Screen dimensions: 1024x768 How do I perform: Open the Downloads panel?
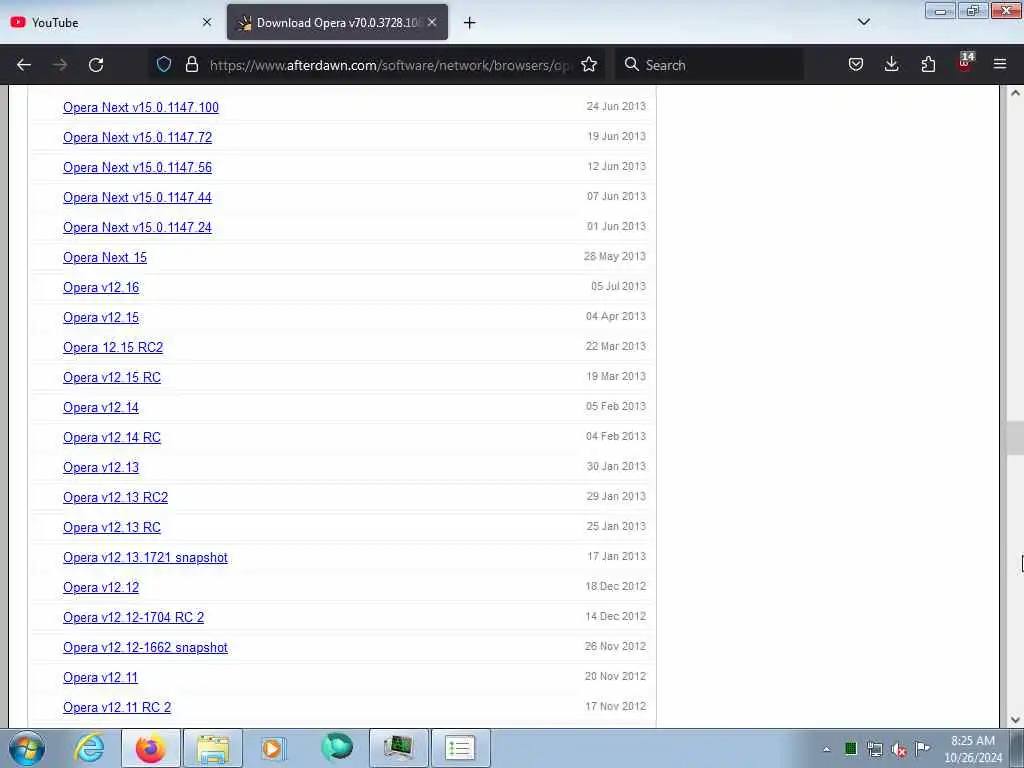pos(891,64)
